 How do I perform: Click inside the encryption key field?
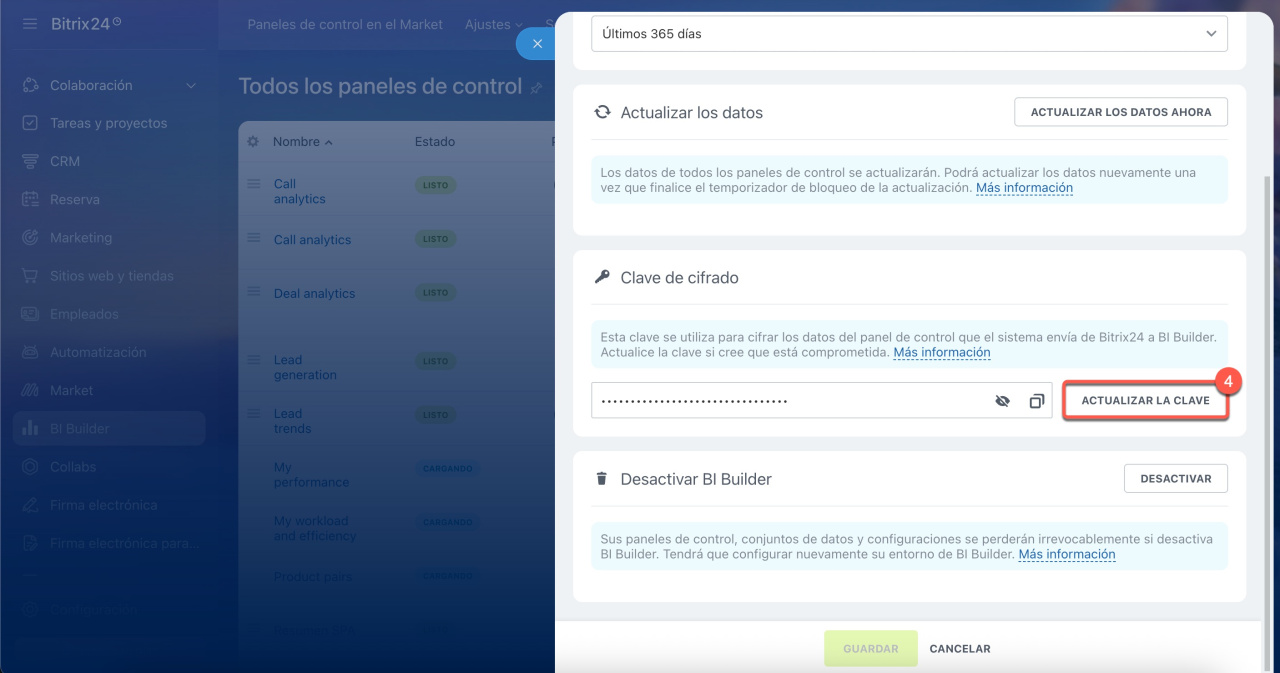(x=780, y=401)
